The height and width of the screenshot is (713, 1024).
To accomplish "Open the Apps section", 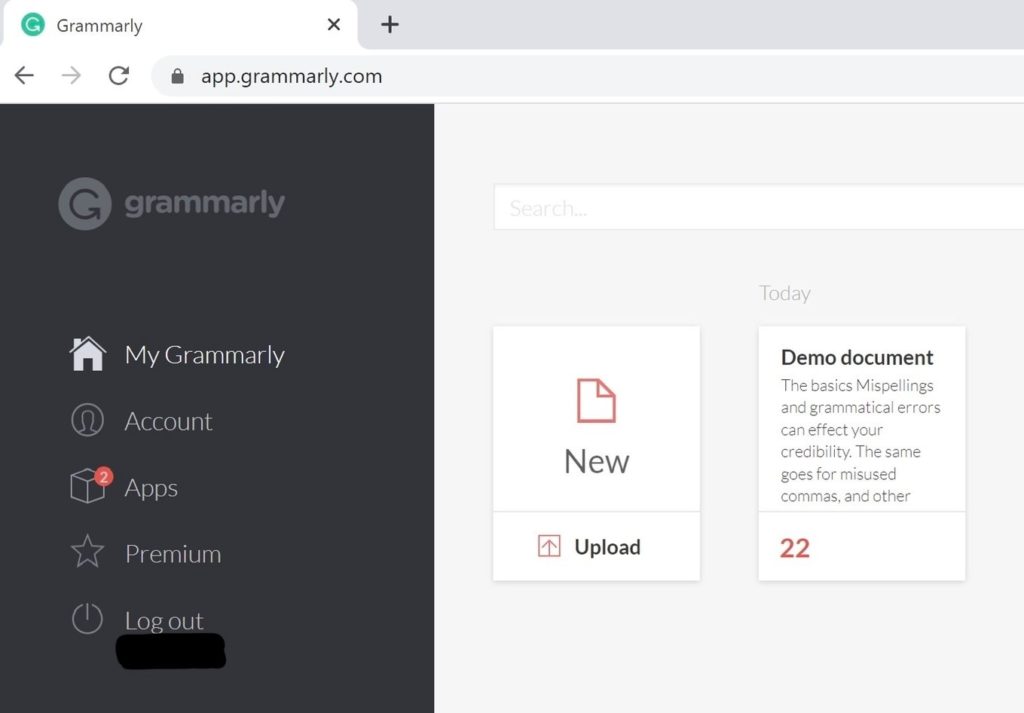I will [x=151, y=488].
